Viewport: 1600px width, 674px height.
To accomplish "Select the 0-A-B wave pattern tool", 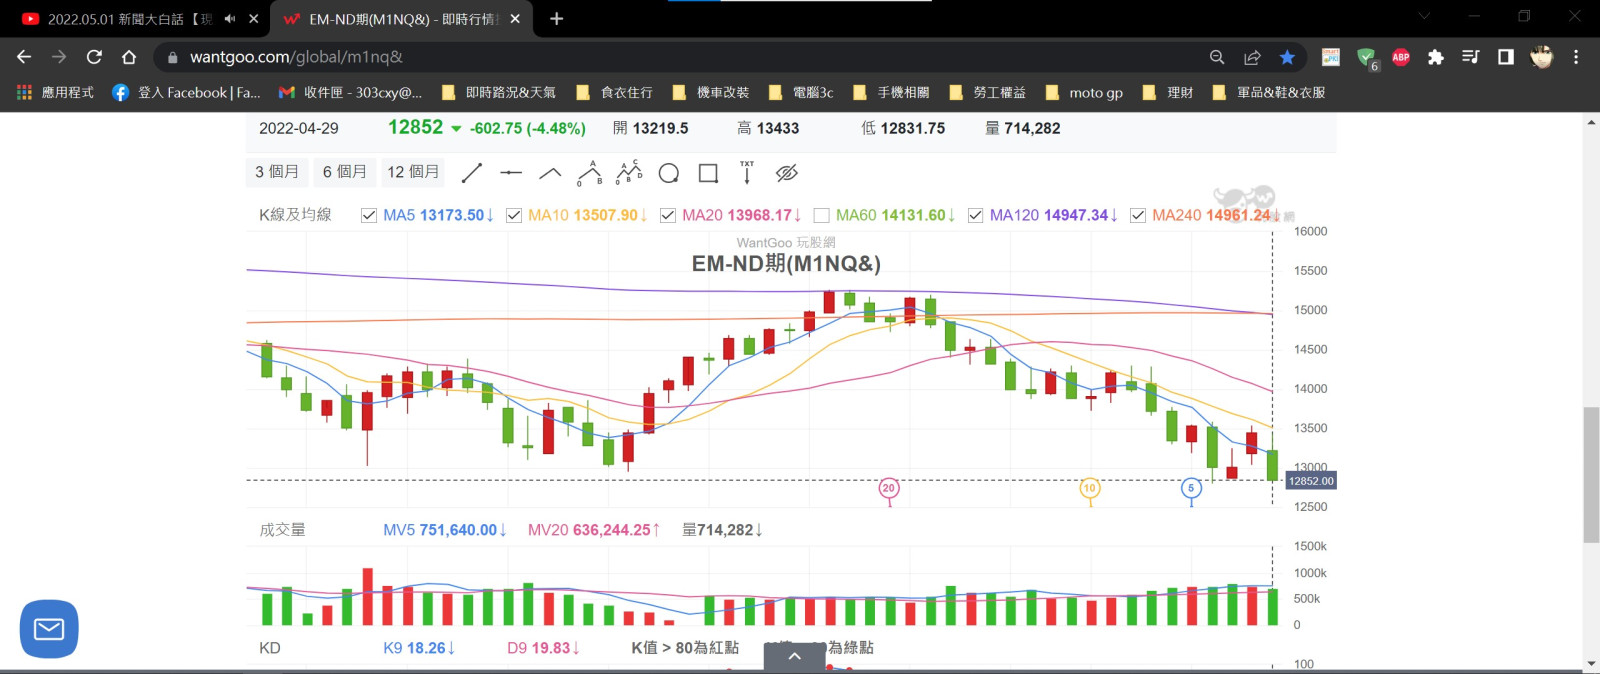I will 590,173.
